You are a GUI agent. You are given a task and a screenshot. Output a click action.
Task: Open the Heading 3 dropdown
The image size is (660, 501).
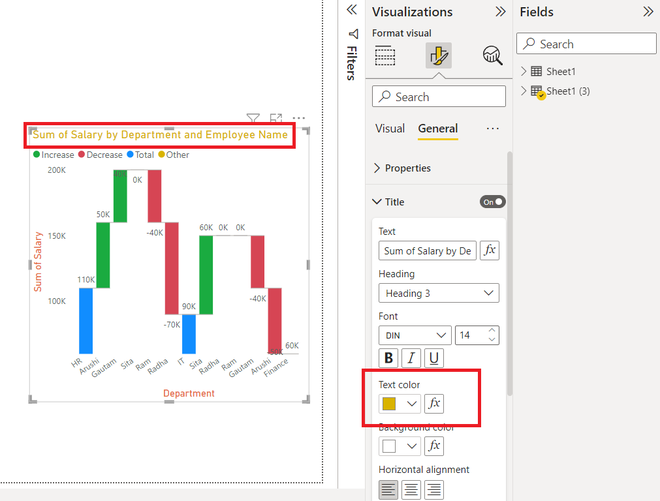(x=439, y=293)
